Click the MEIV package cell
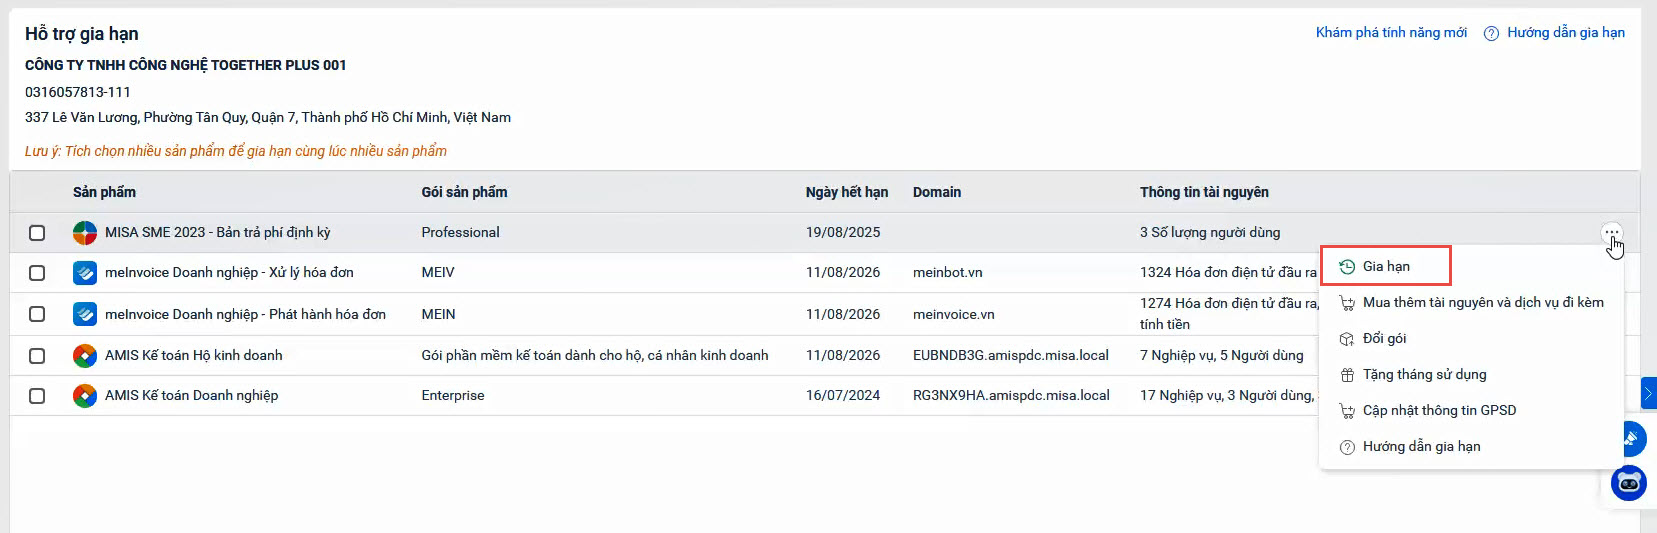Screen dimensions: 1657x533 438,272
